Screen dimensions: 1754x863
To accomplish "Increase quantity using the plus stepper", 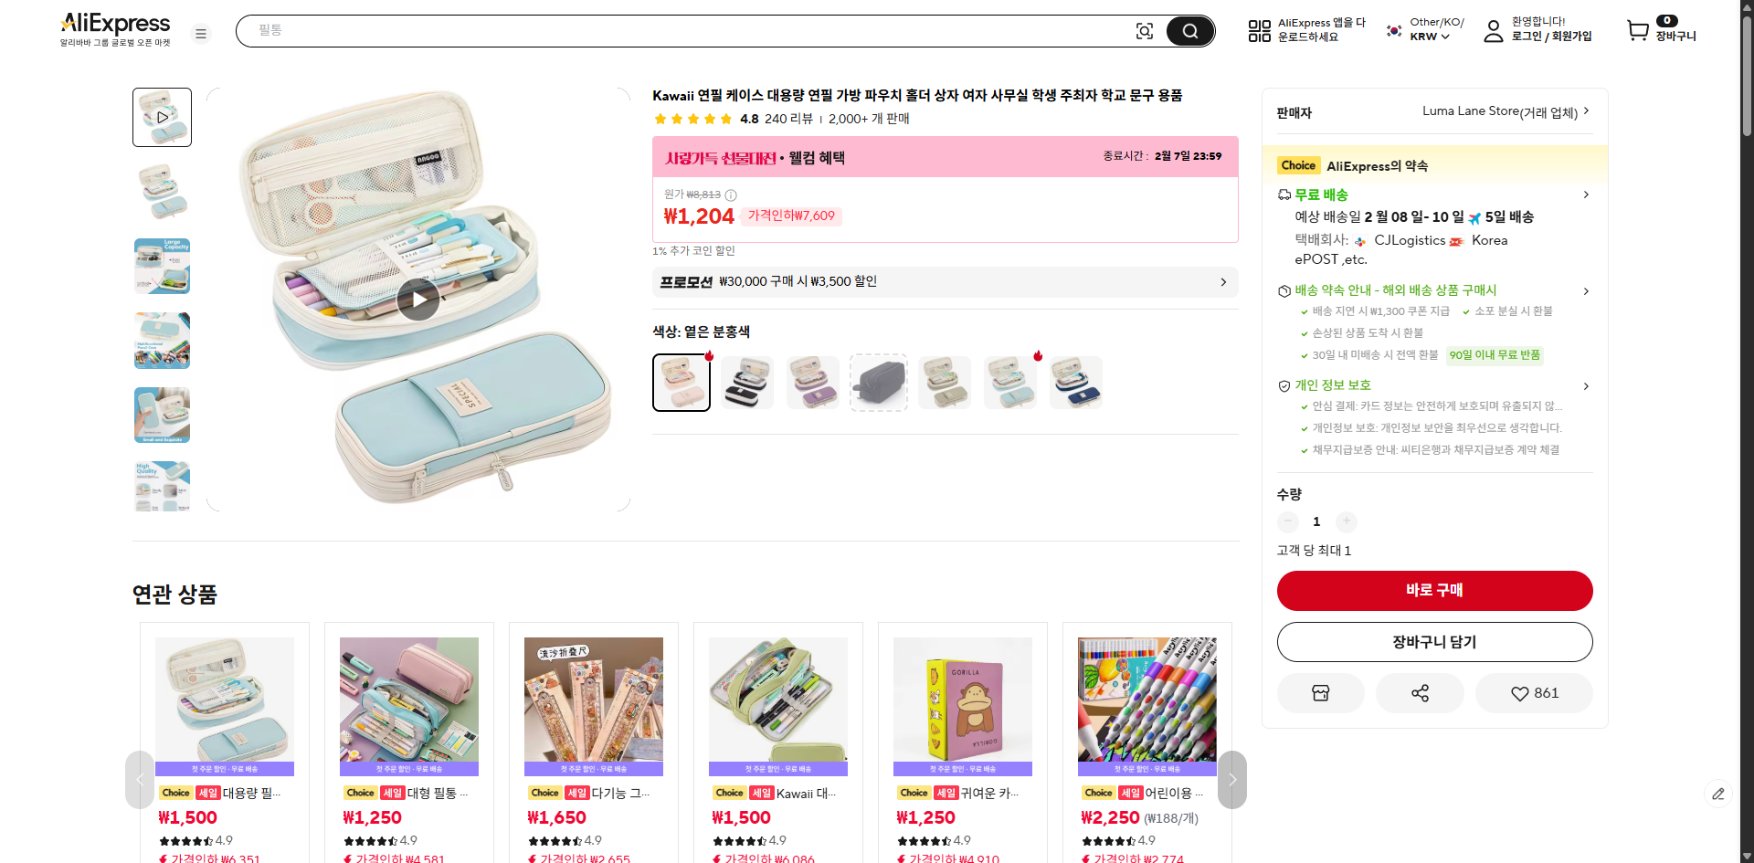I will pyautogui.click(x=1346, y=521).
